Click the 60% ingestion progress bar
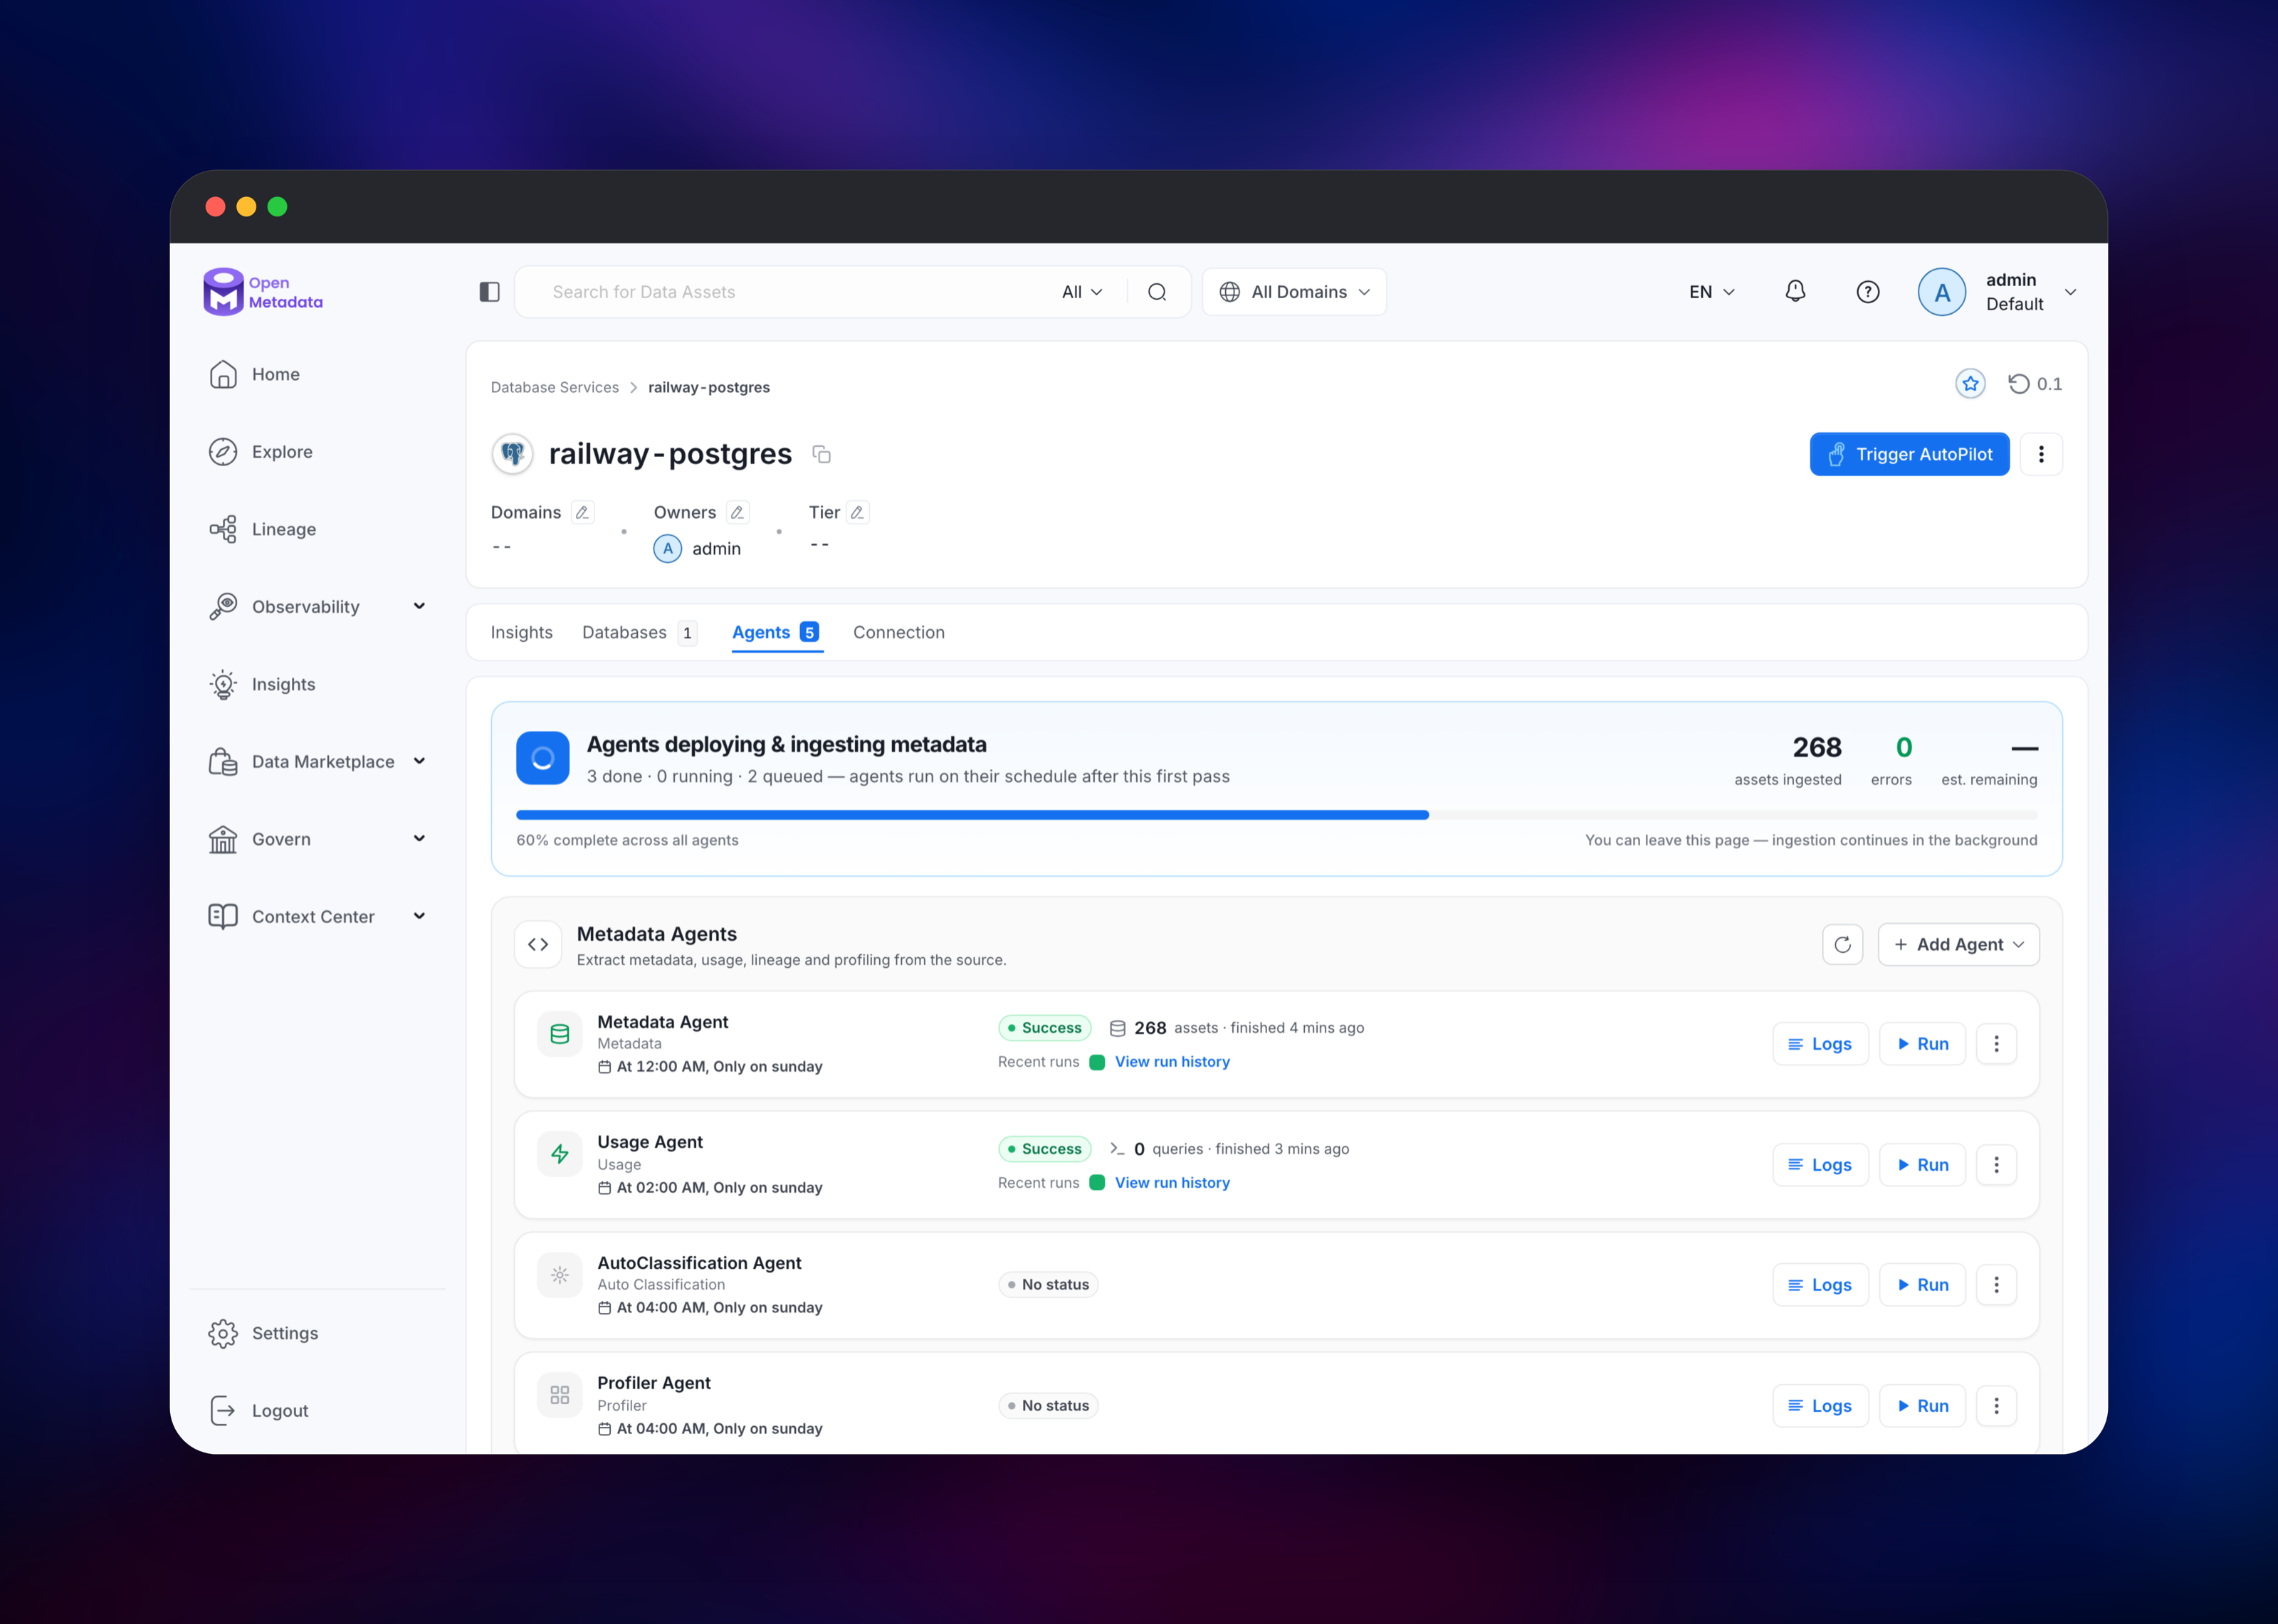The height and width of the screenshot is (1624, 2278). tap(1276, 815)
